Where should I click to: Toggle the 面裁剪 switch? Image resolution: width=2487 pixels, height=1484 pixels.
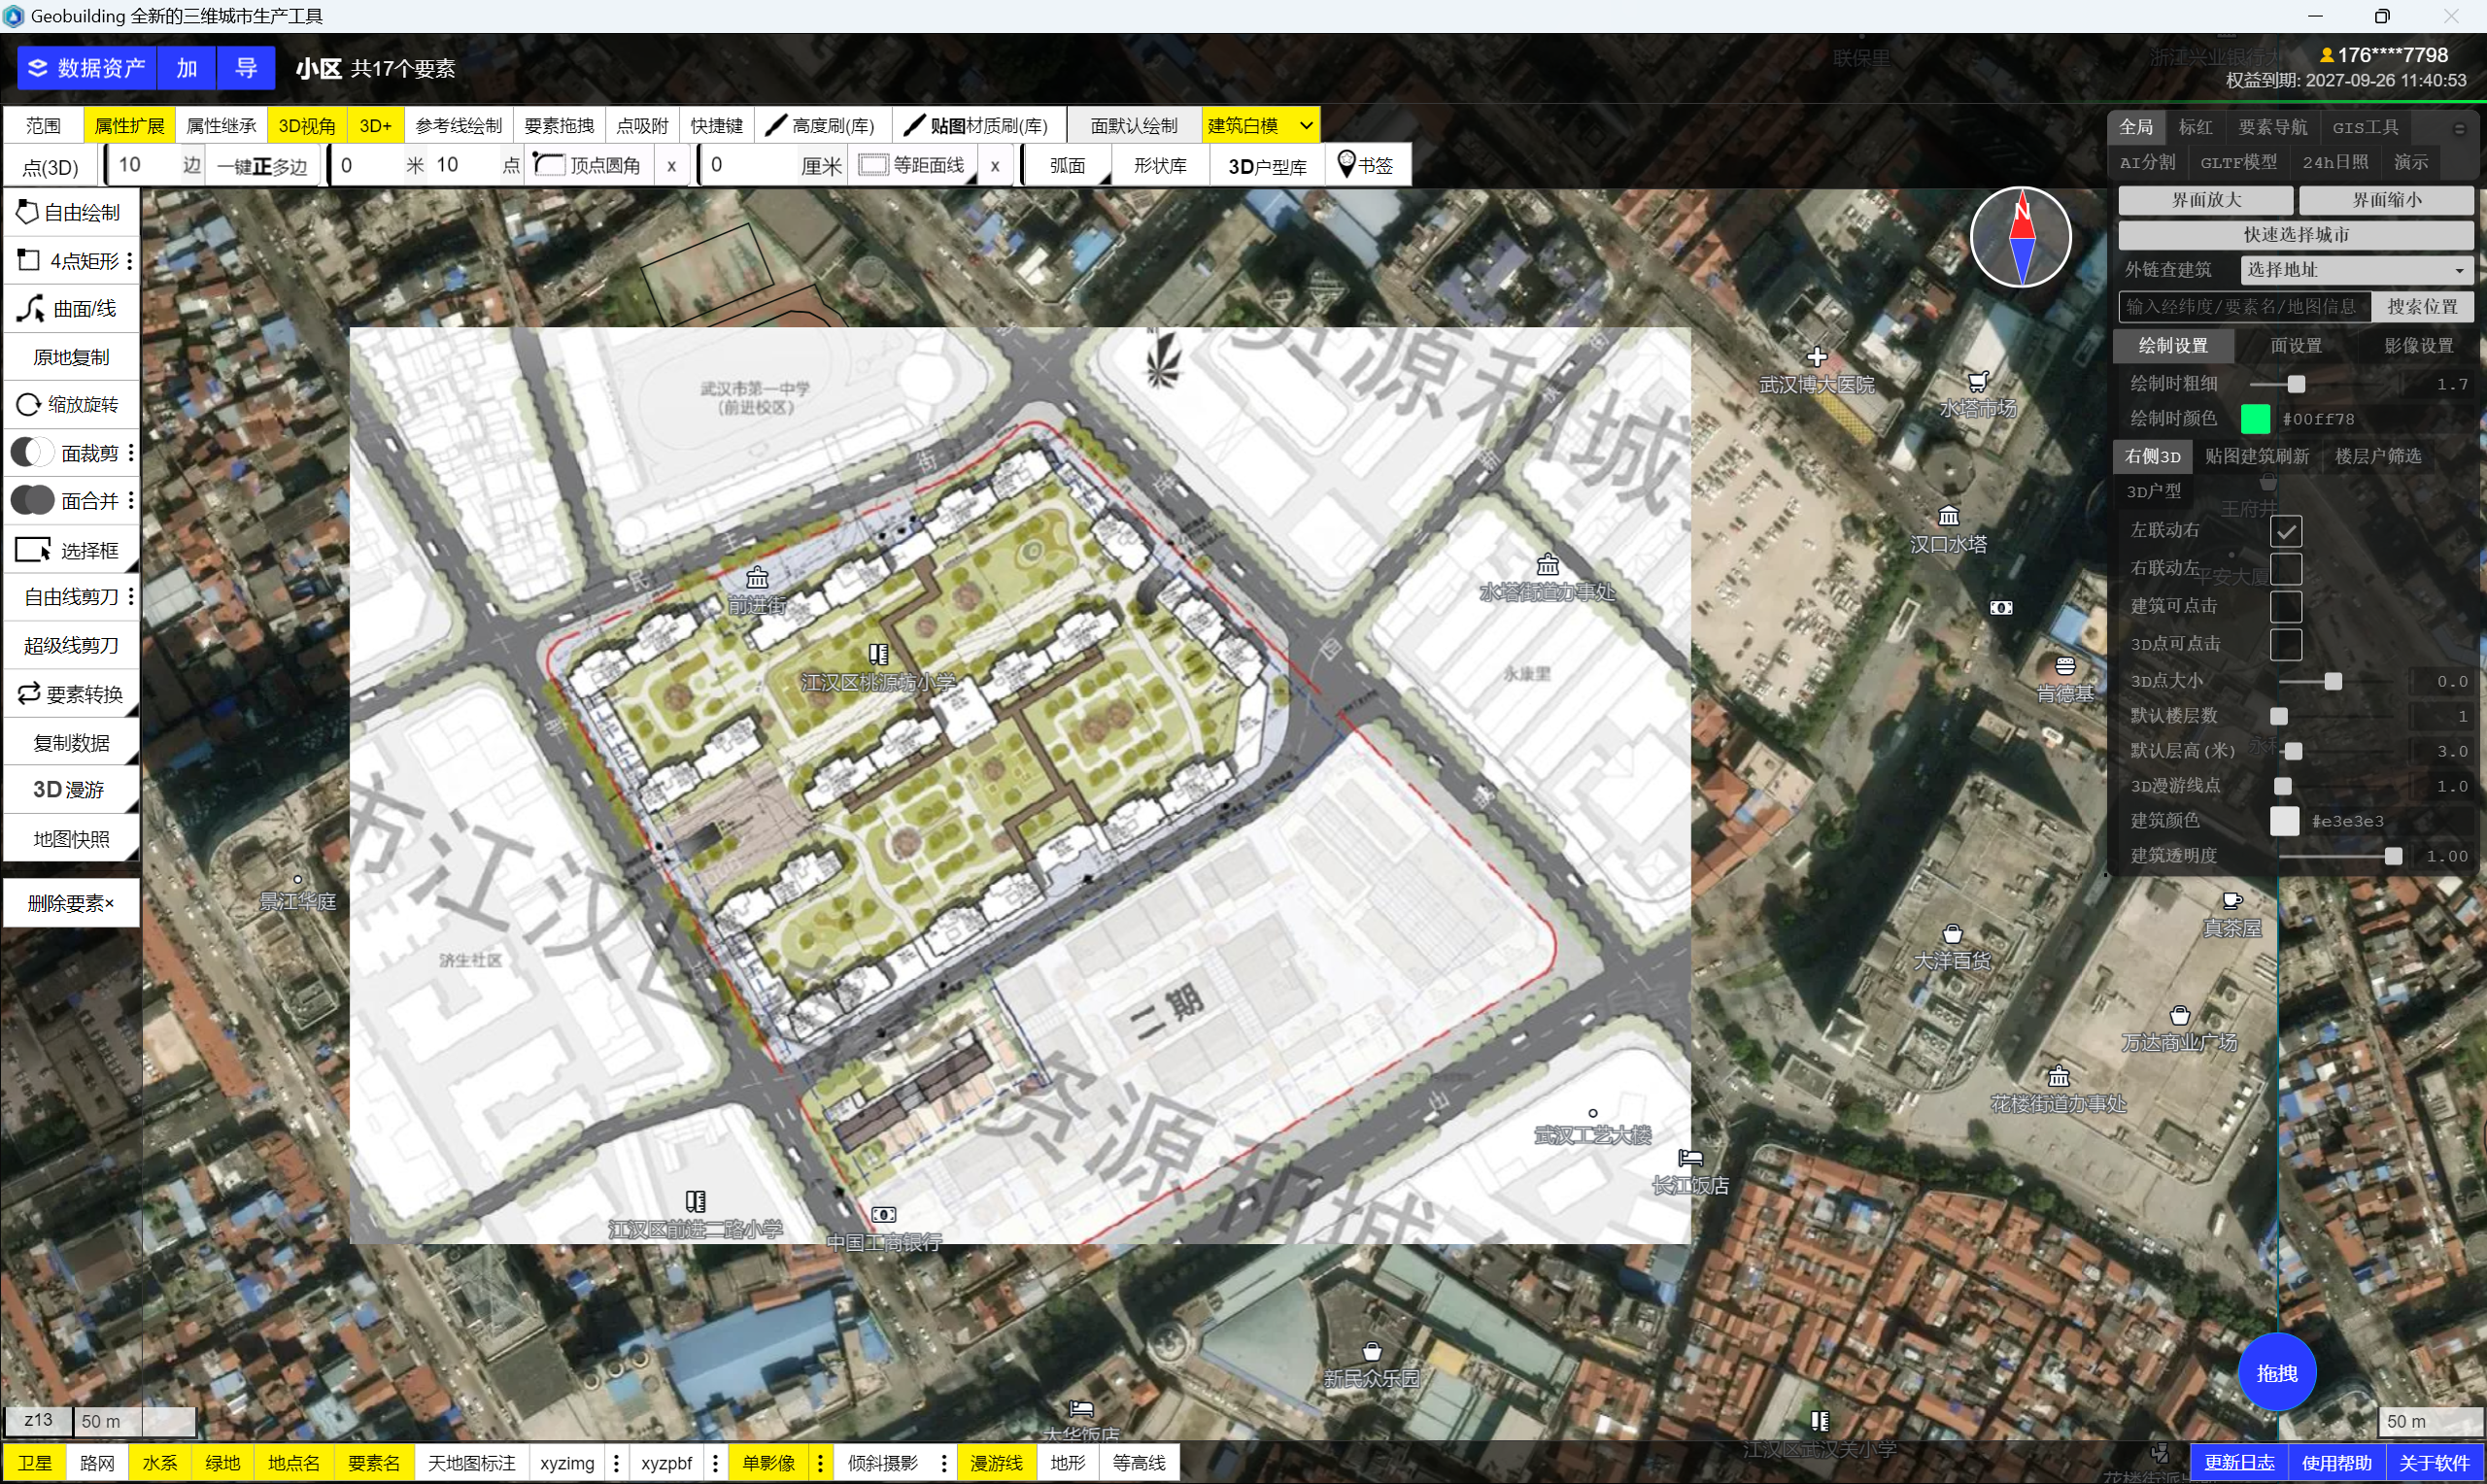click(x=32, y=453)
